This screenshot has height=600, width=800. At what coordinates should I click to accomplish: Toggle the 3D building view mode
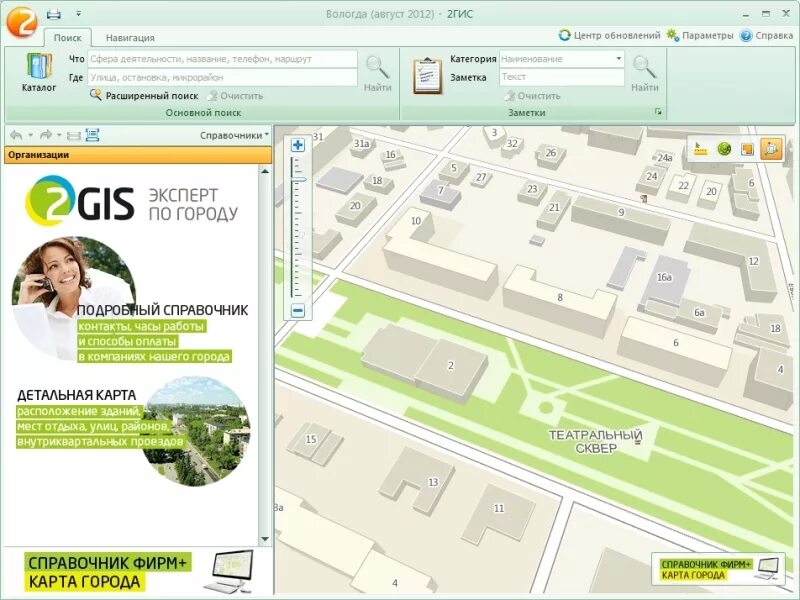[771, 149]
